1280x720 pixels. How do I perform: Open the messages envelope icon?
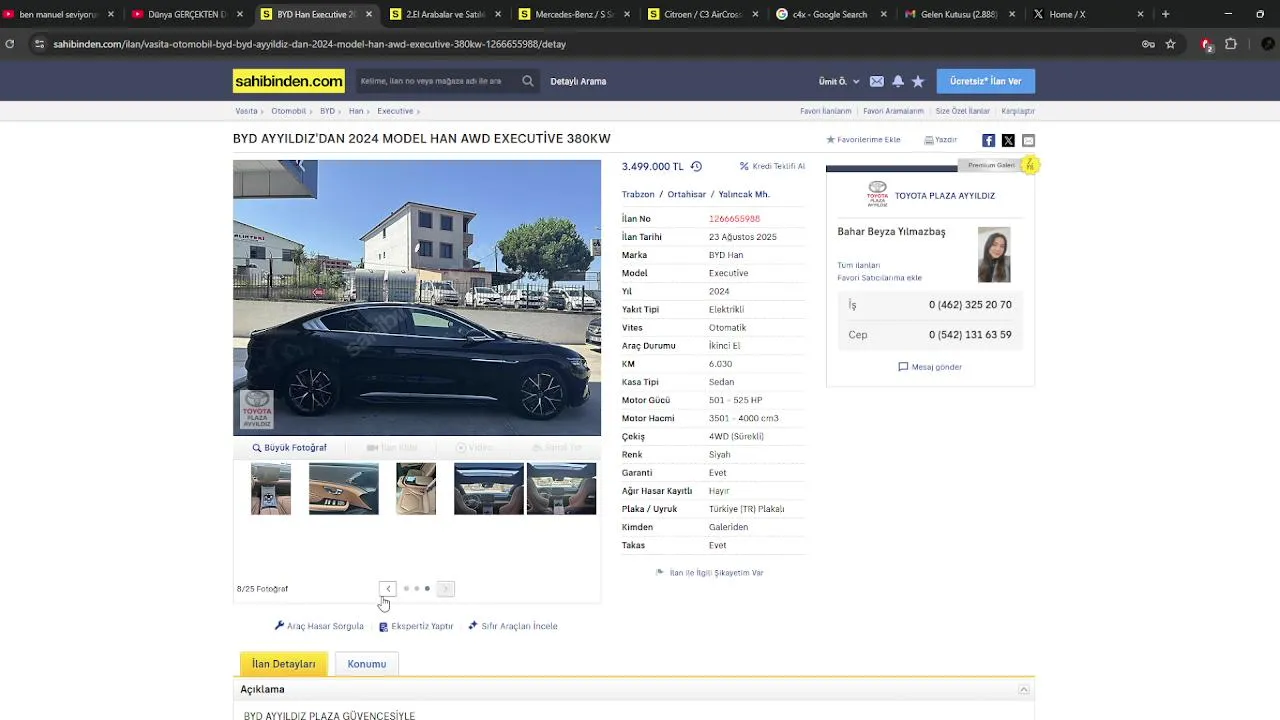pos(877,81)
